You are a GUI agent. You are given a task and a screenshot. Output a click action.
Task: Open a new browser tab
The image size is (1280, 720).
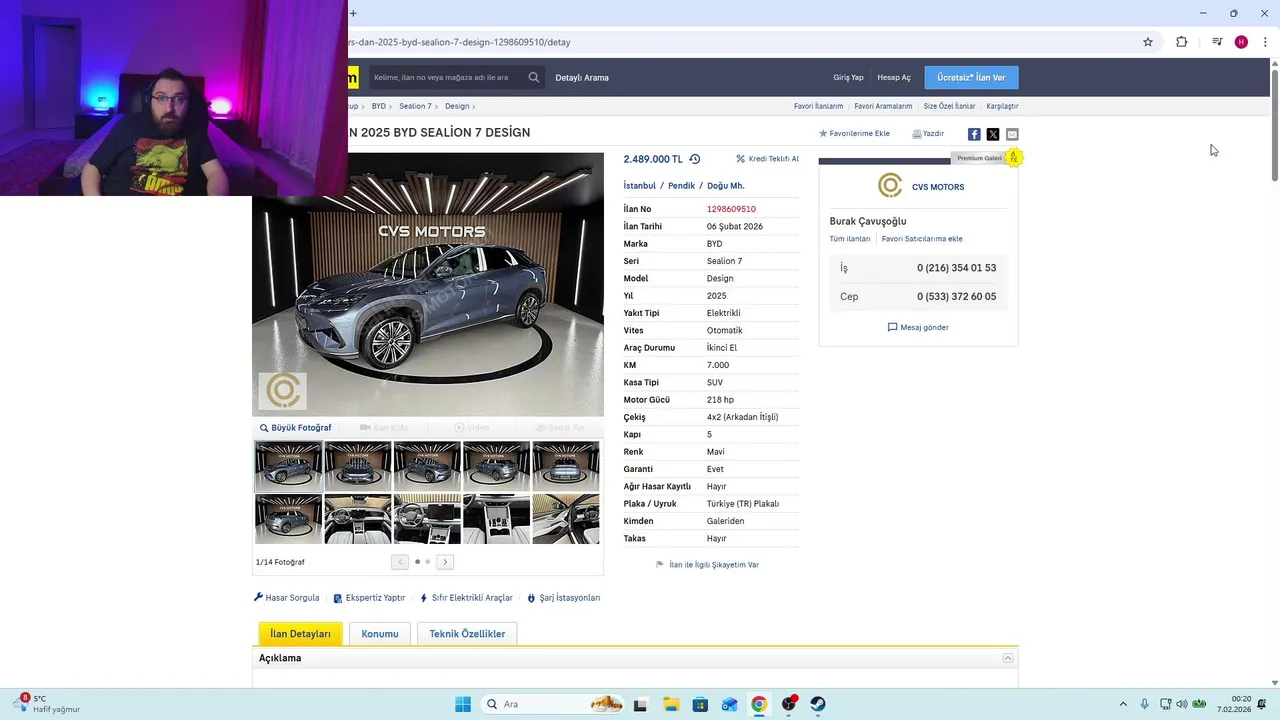pos(353,13)
